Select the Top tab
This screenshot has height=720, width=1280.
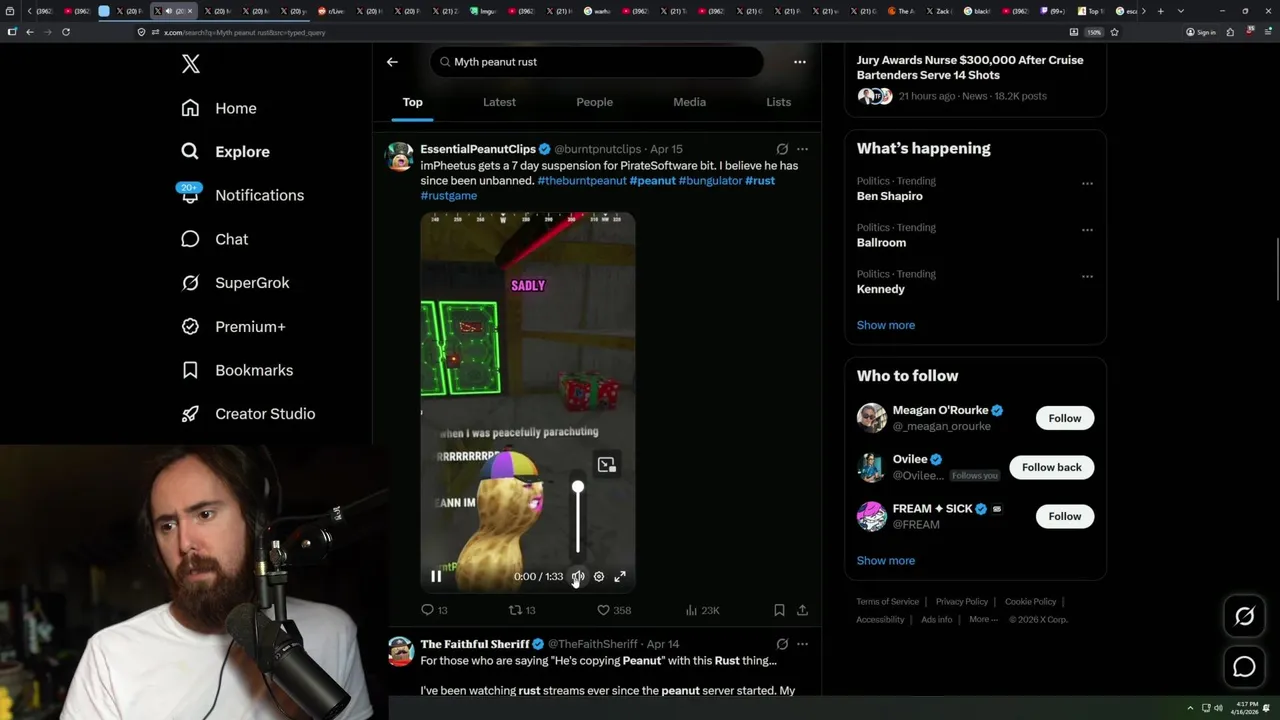click(x=412, y=102)
